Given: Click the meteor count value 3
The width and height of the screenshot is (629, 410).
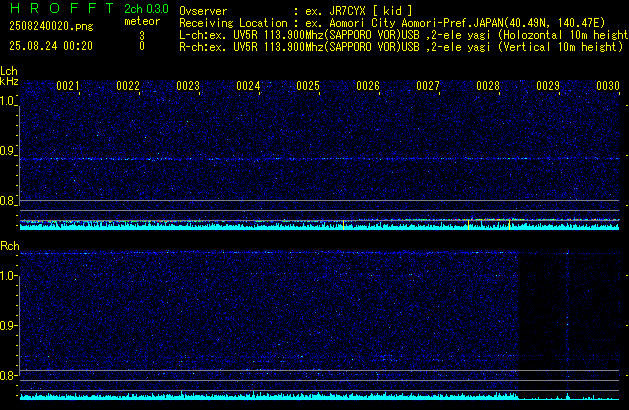Looking at the screenshot, I should point(142,36).
